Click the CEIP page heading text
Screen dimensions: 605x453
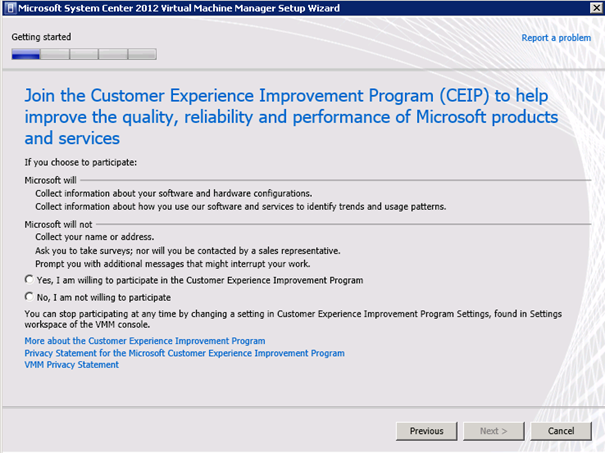291,117
